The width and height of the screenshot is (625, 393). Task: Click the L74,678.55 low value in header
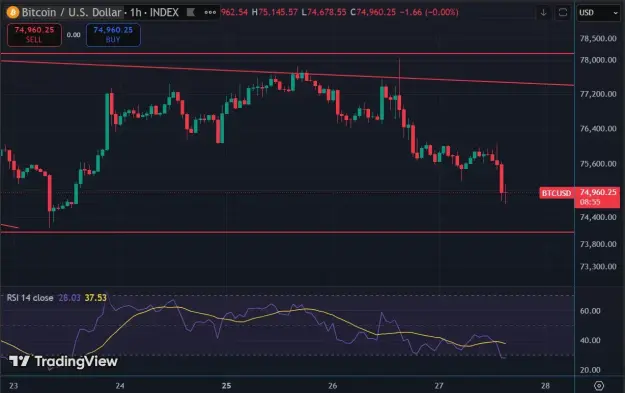324,12
